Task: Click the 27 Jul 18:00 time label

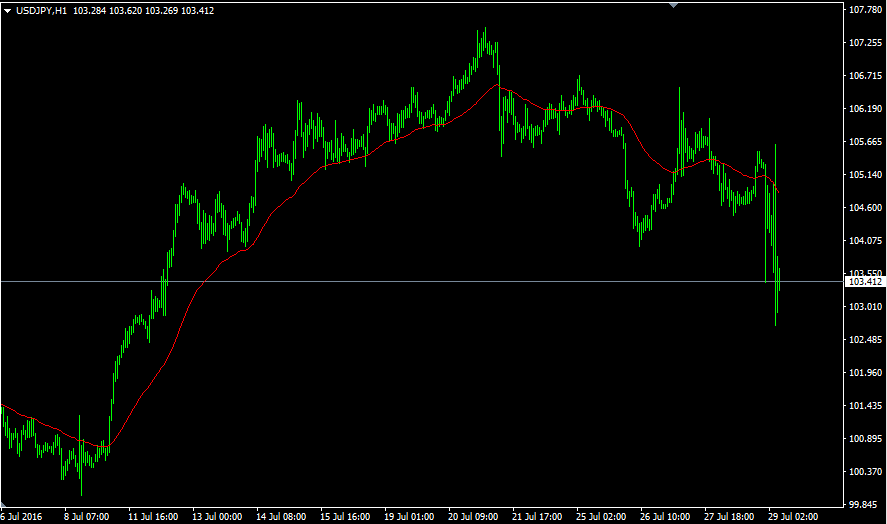Action: (729, 517)
